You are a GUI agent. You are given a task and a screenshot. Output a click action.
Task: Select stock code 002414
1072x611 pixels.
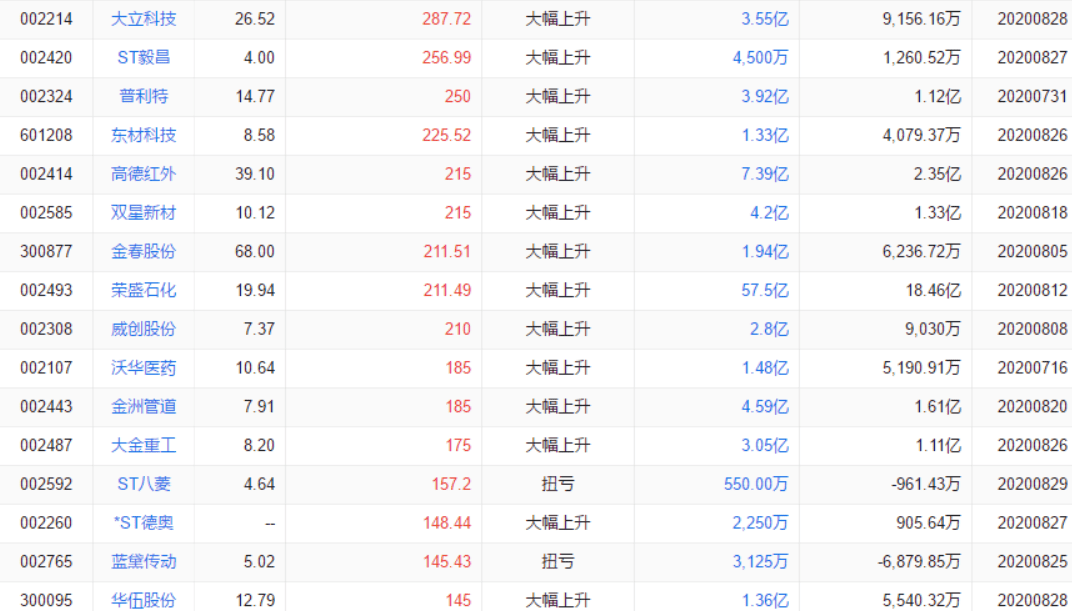point(46,174)
